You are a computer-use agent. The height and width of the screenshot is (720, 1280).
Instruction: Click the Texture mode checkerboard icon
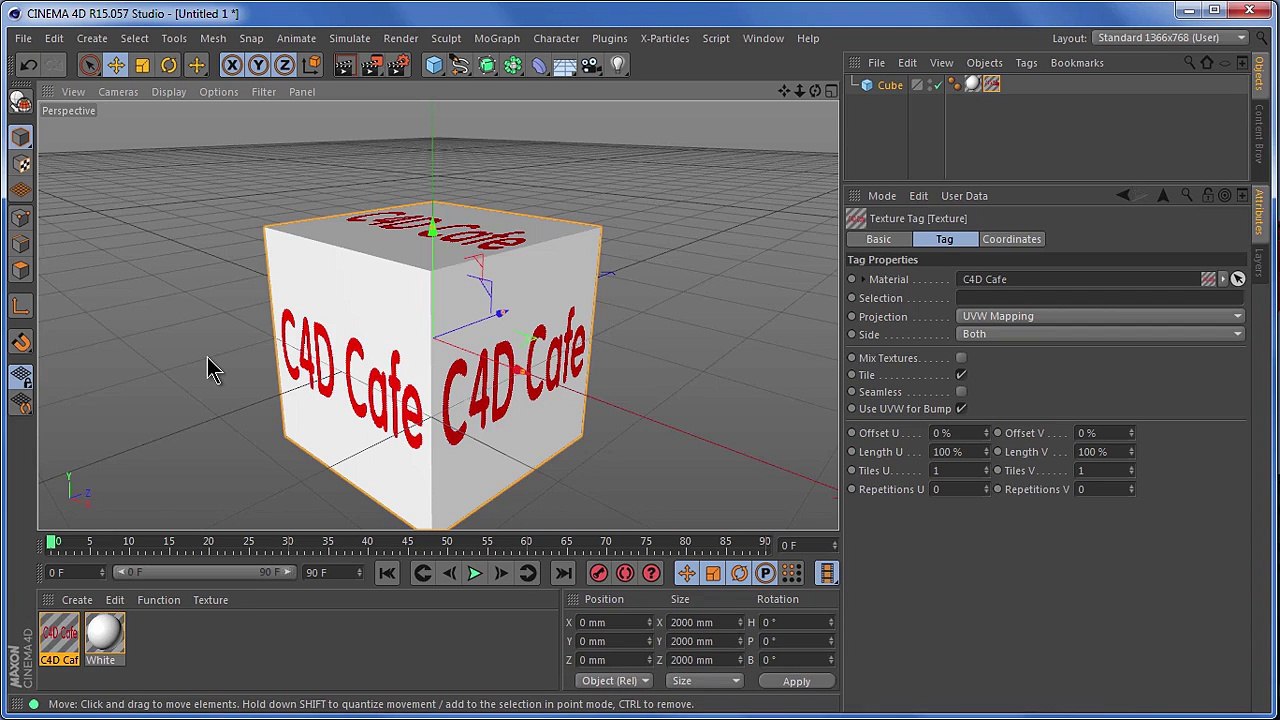(21, 164)
